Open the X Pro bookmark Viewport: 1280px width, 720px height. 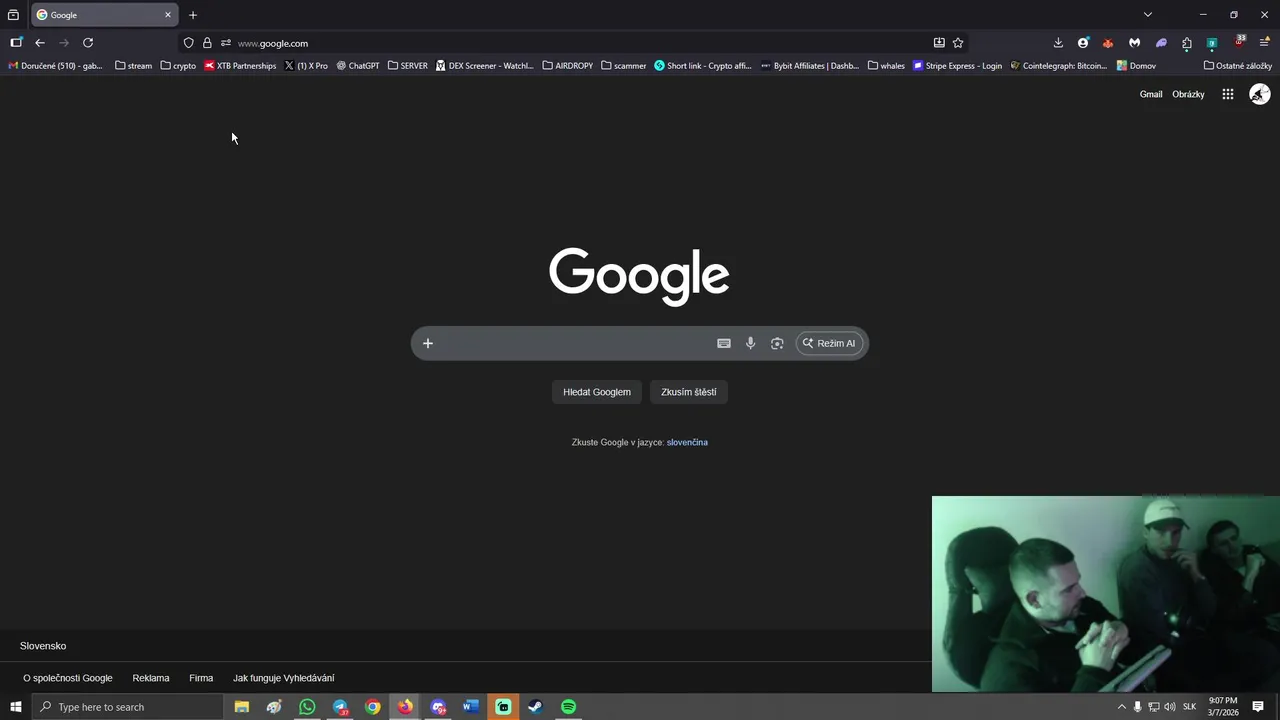click(x=306, y=66)
